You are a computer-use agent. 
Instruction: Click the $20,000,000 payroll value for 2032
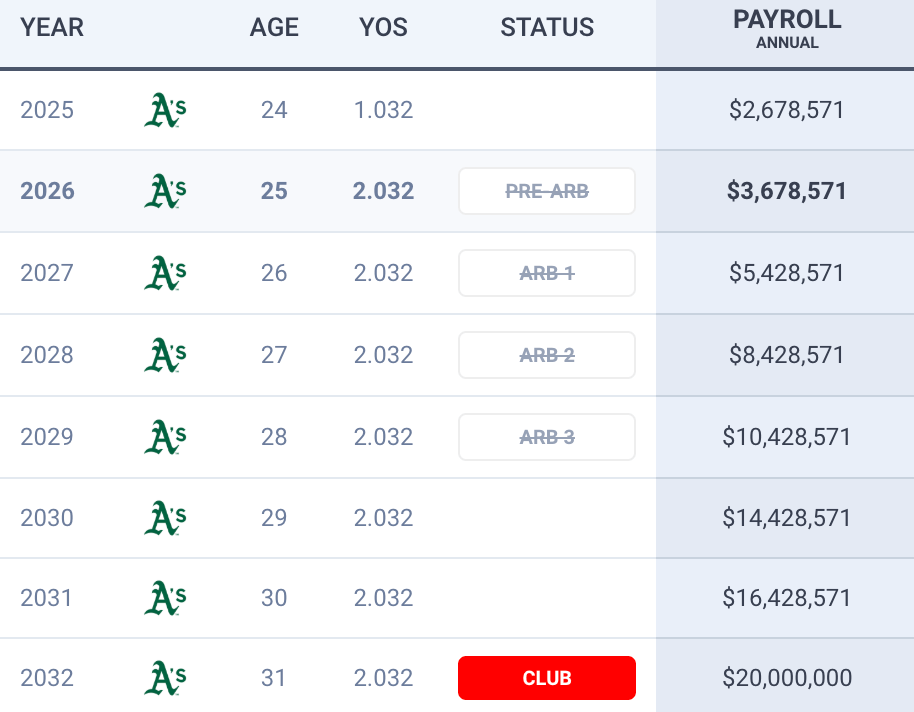[x=787, y=678]
